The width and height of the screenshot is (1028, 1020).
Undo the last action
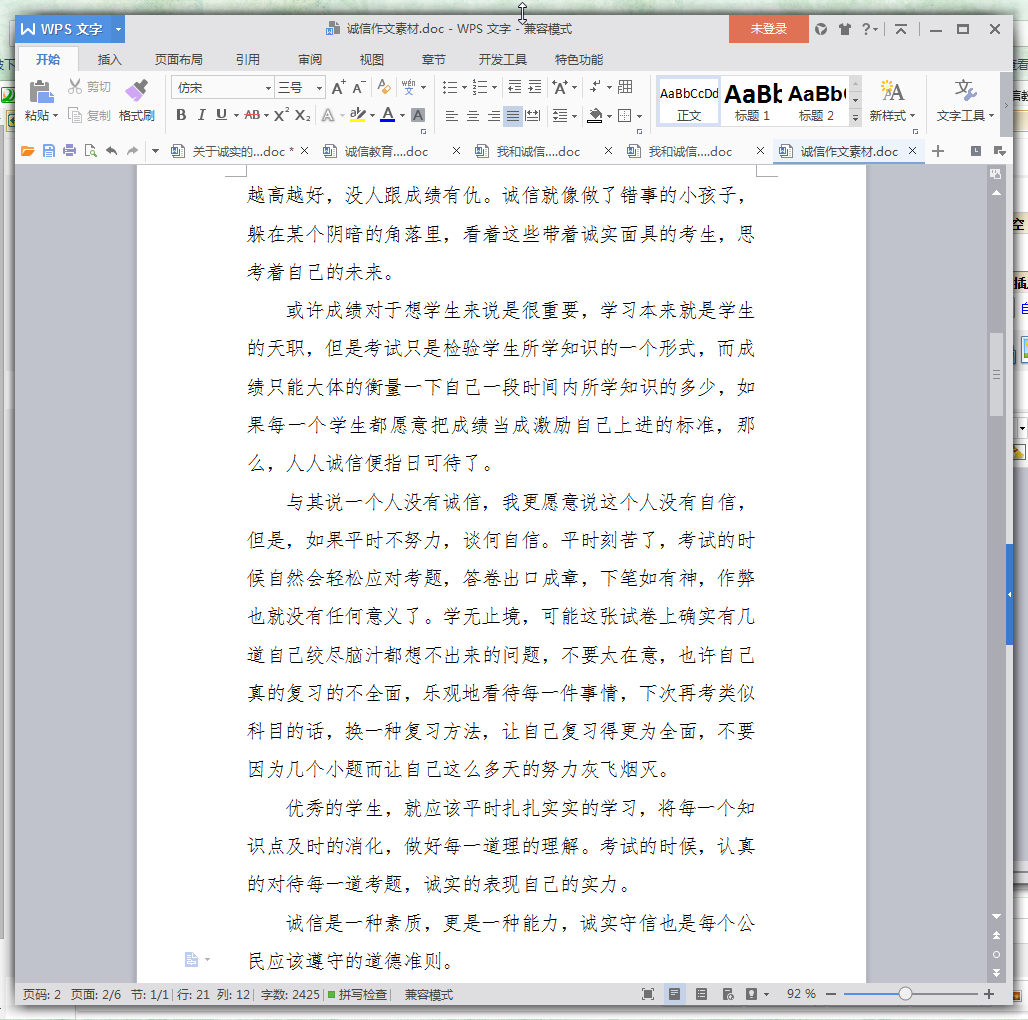111,151
